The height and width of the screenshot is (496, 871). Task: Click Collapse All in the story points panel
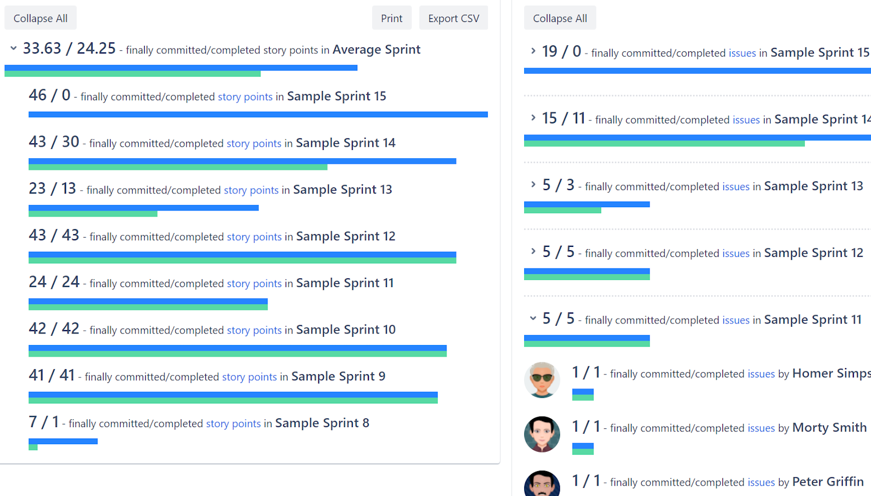tap(40, 18)
